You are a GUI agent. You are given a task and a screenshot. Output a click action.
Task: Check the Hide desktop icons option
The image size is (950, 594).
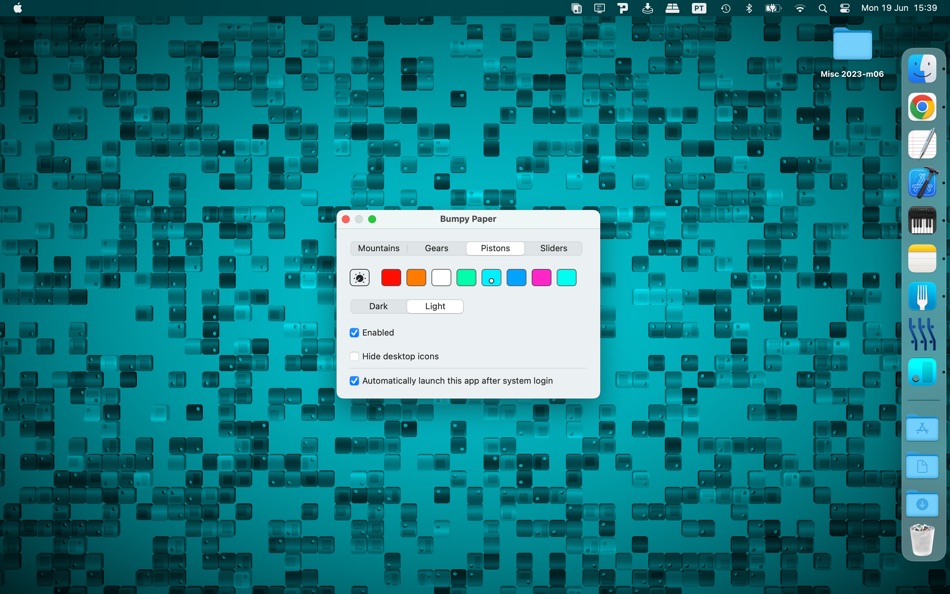[x=354, y=356]
